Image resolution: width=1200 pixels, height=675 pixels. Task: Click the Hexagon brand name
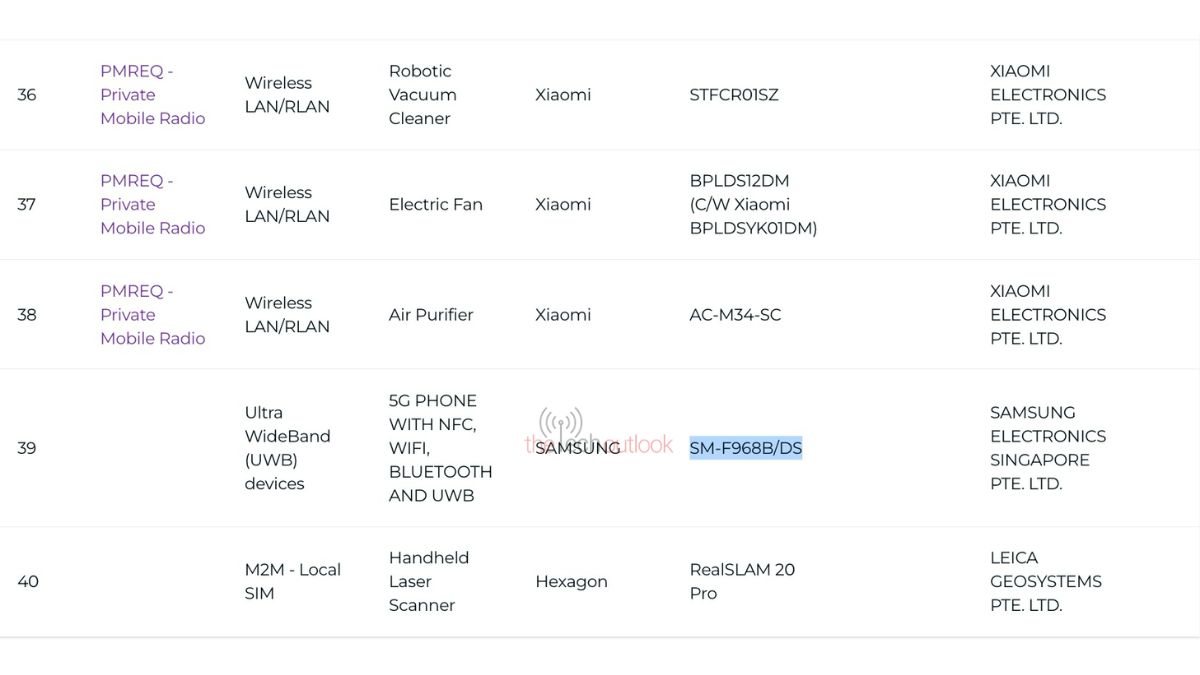tap(571, 581)
